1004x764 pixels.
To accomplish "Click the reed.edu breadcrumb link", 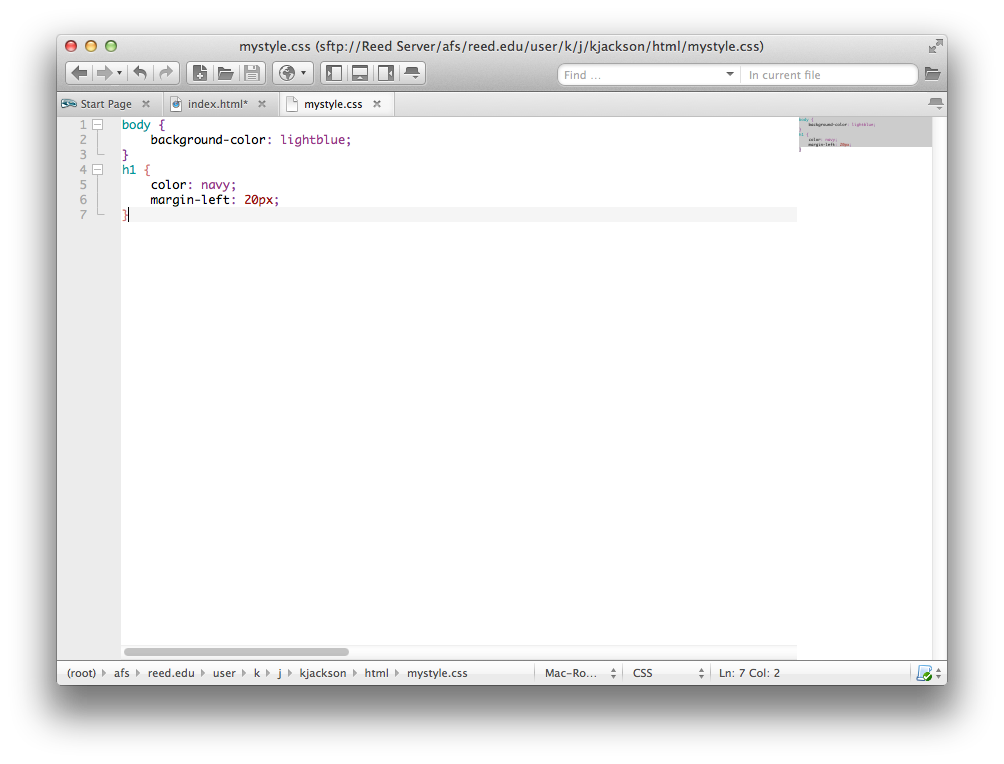I will 171,673.
